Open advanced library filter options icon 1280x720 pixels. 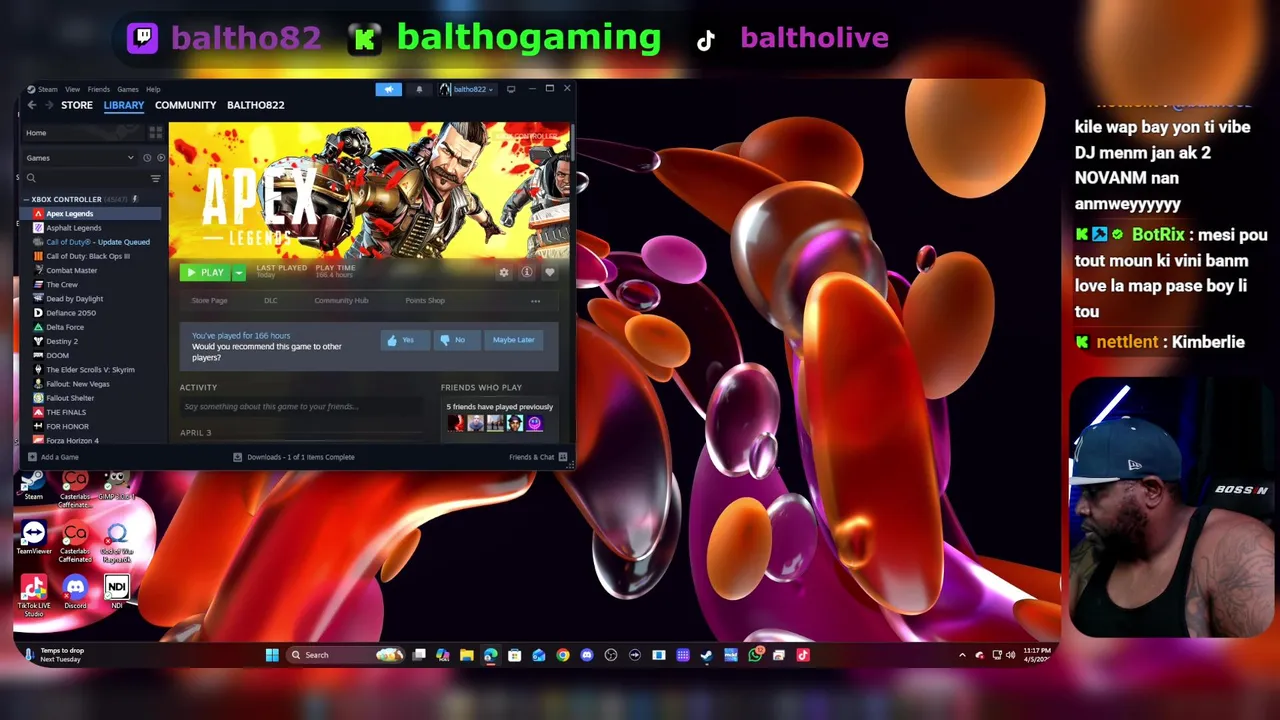click(155, 178)
